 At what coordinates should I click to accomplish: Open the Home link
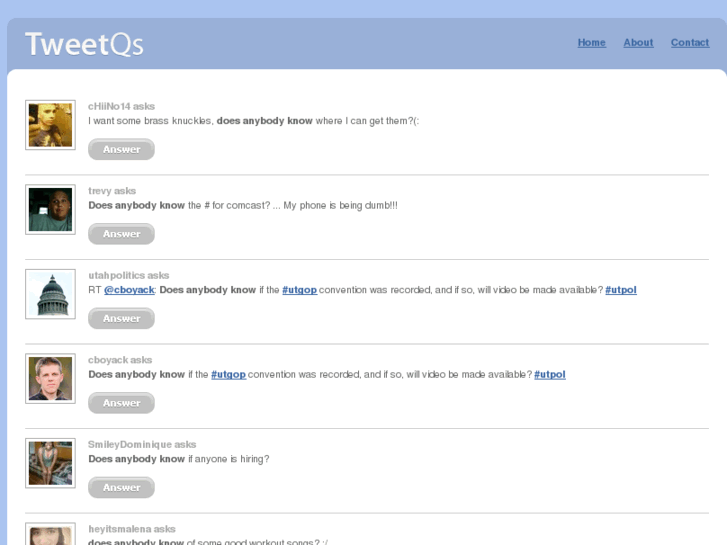[x=591, y=43]
